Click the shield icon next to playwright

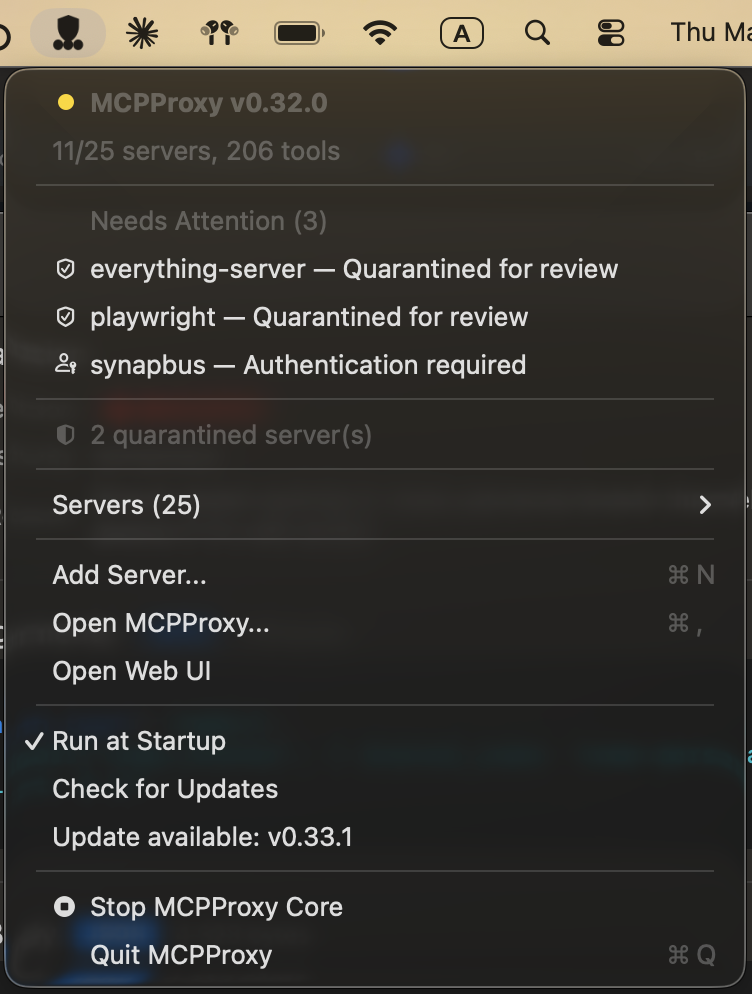click(x=66, y=317)
